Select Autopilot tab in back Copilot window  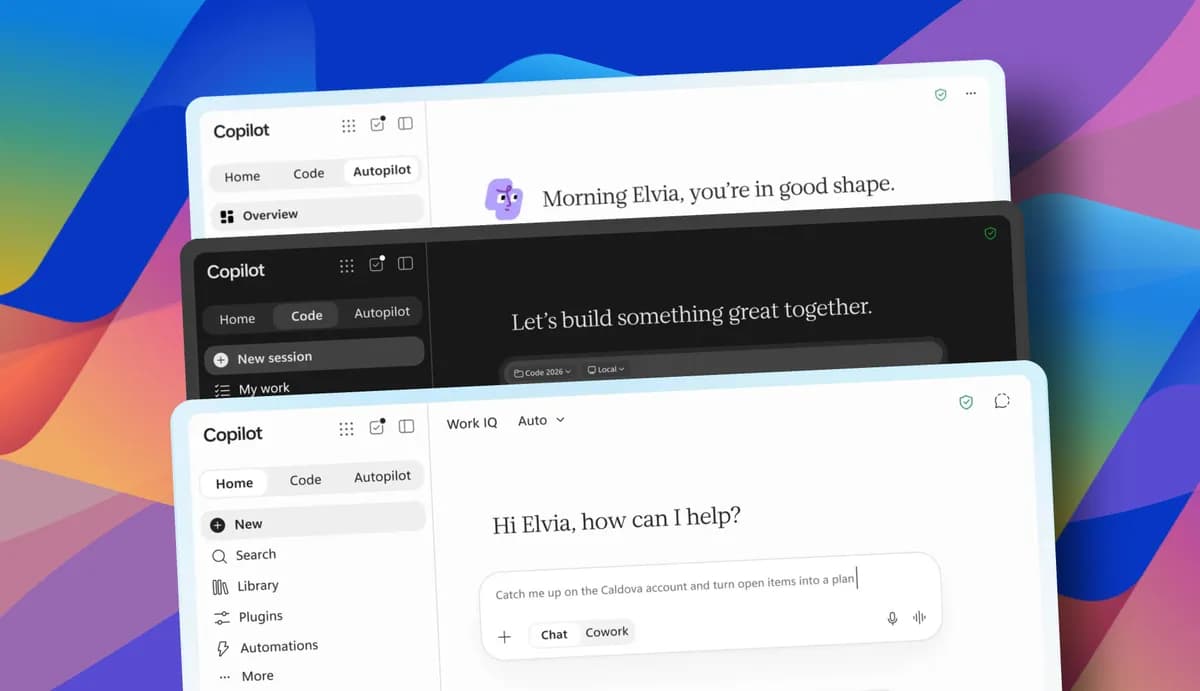click(382, 170)
